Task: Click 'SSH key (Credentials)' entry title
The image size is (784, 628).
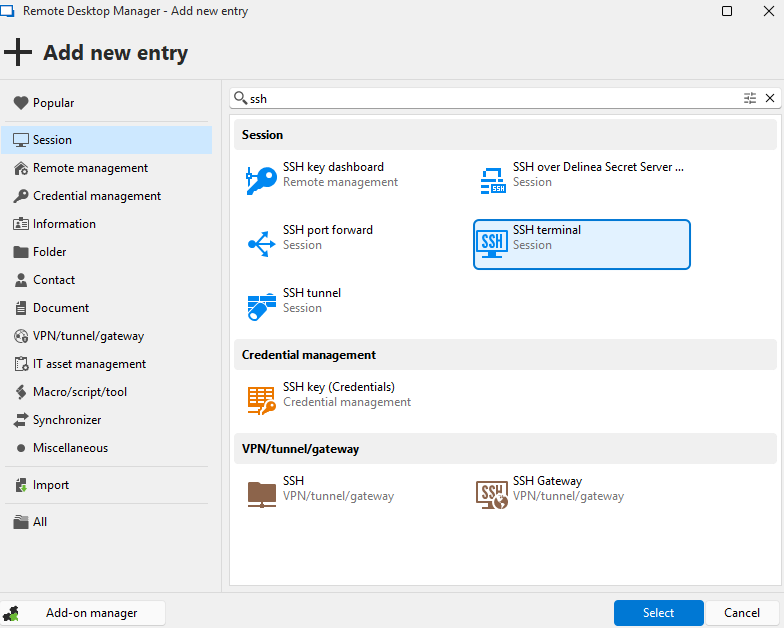Action: (x=338, y=387)
